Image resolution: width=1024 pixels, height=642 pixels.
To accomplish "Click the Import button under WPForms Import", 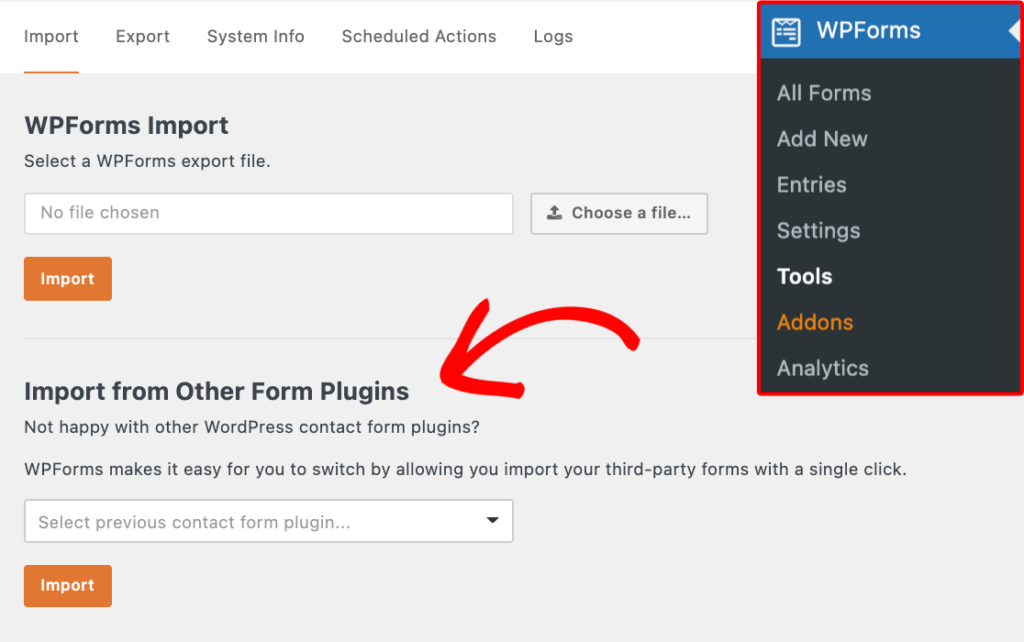I will (67, 278).
